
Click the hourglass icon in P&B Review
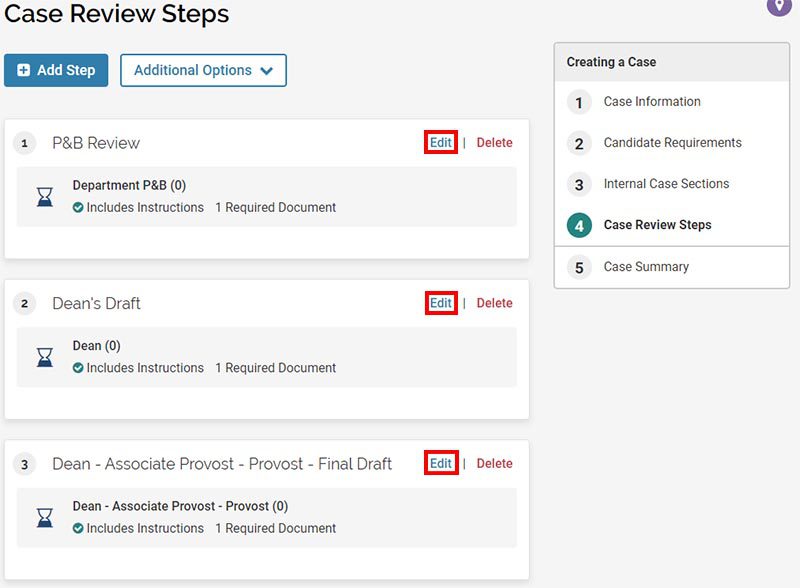coord(45,197)
